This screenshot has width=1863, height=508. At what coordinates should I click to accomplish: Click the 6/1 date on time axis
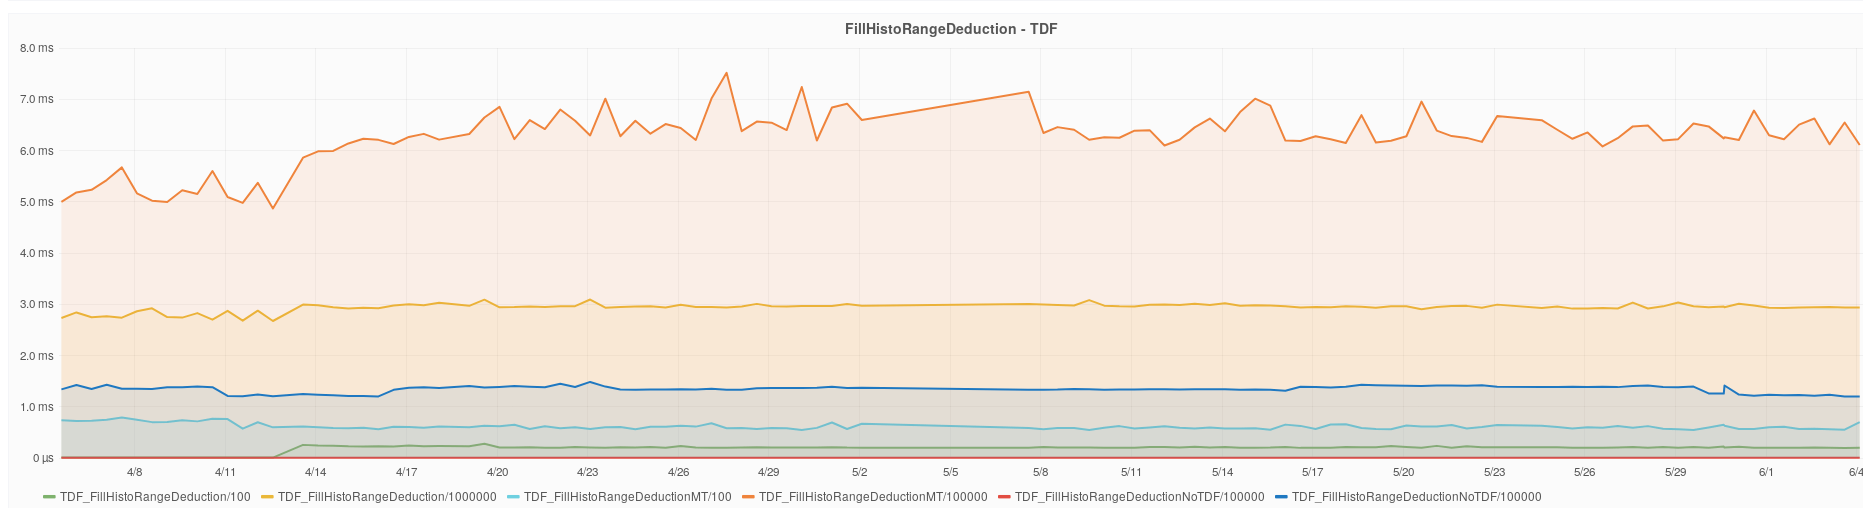(1766, 472)
